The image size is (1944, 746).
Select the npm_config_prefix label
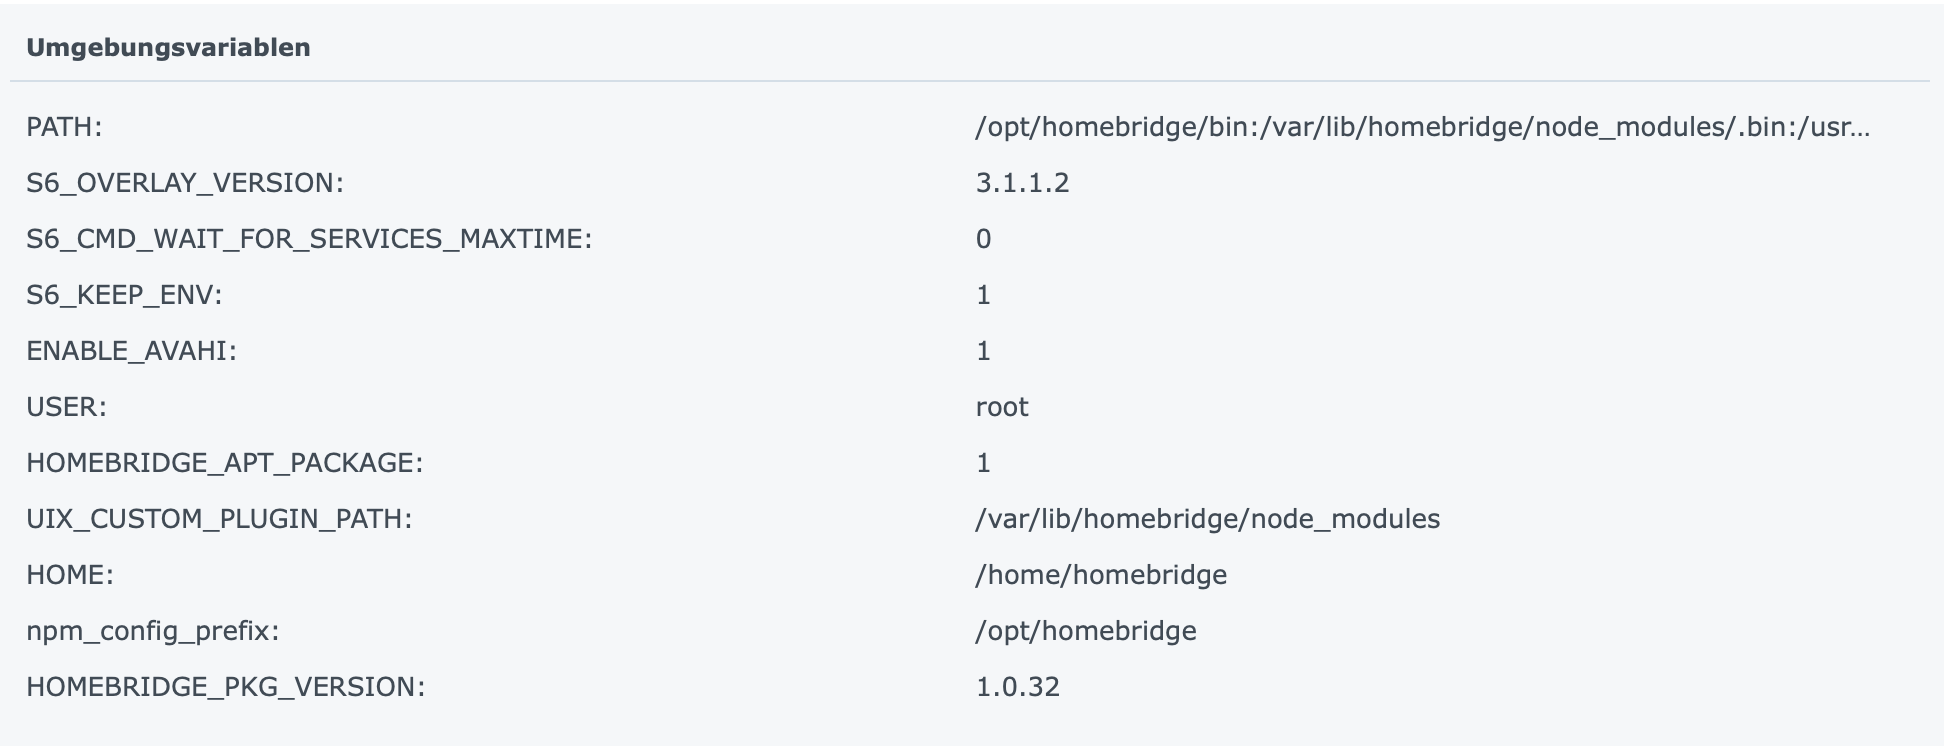pyautogui.click(x=152, y=631)
